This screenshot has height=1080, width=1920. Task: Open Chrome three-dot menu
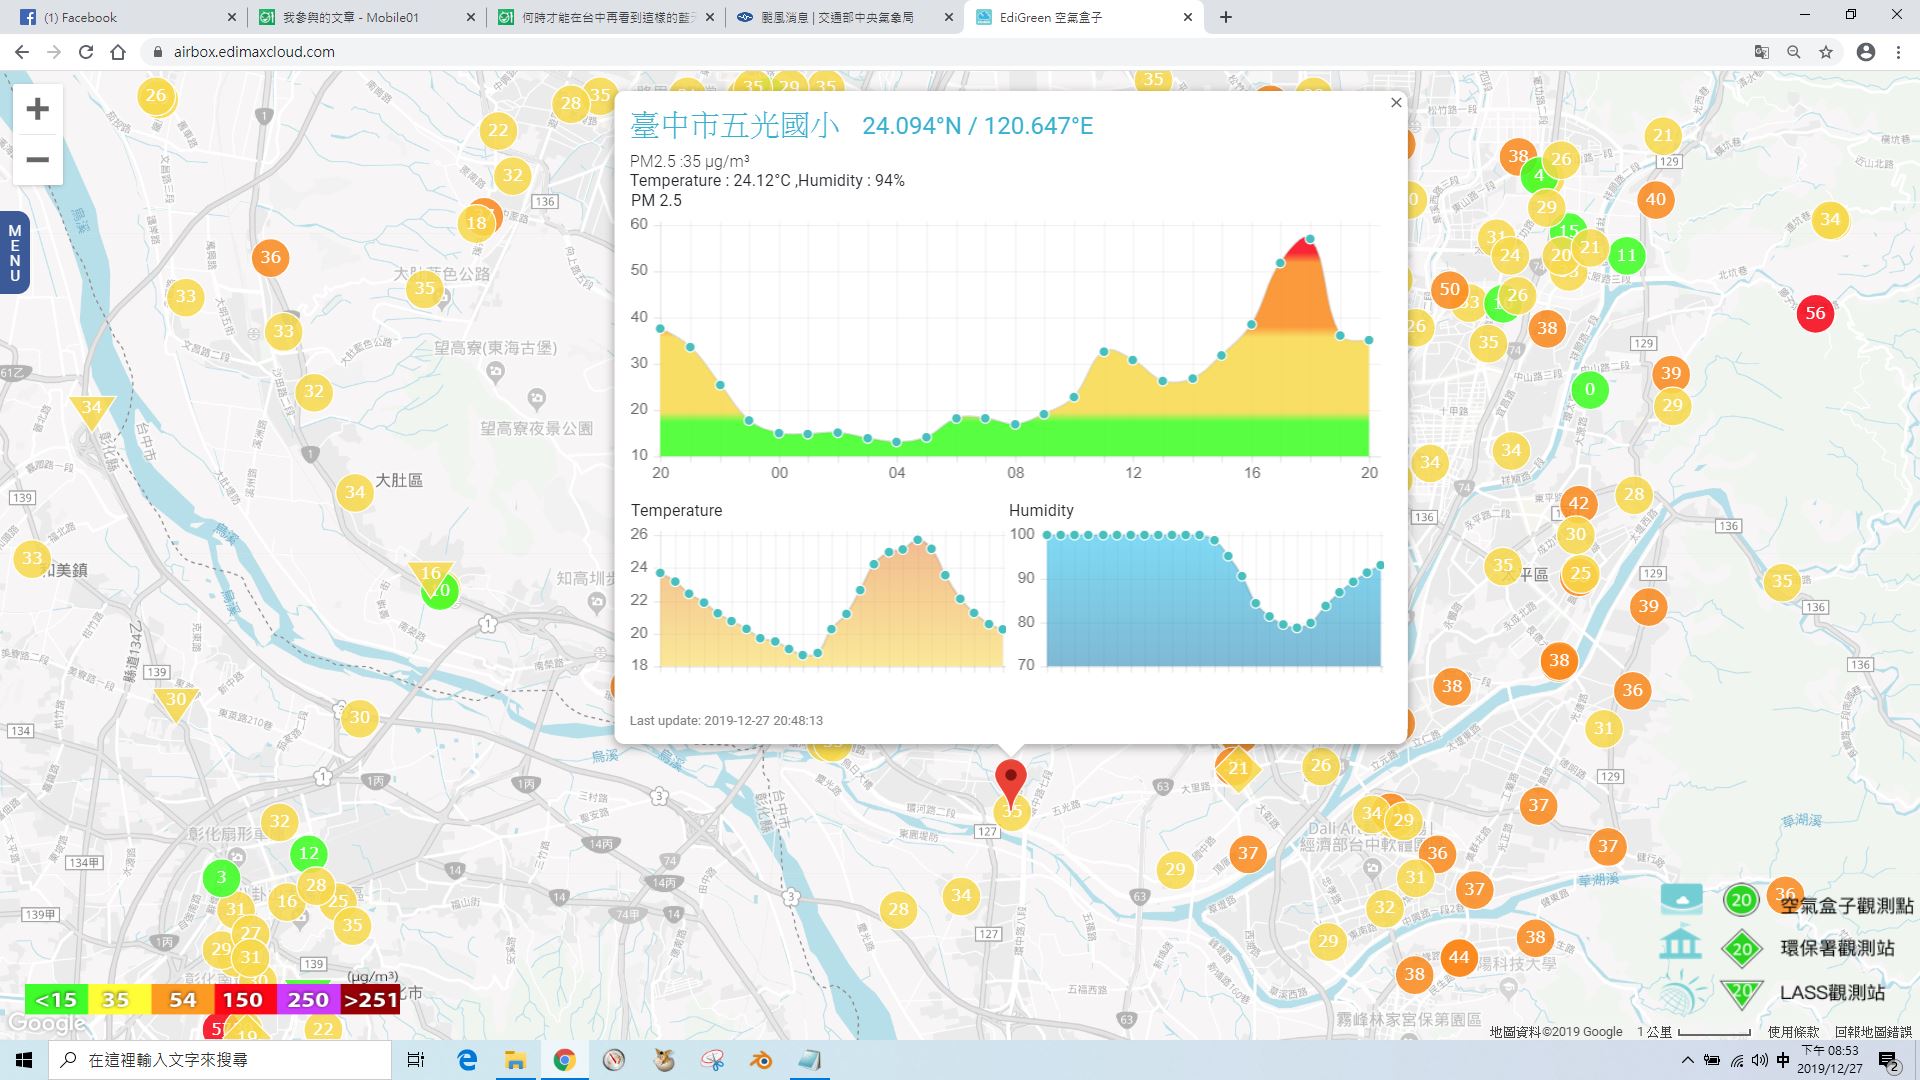(x=1898, y=52)
